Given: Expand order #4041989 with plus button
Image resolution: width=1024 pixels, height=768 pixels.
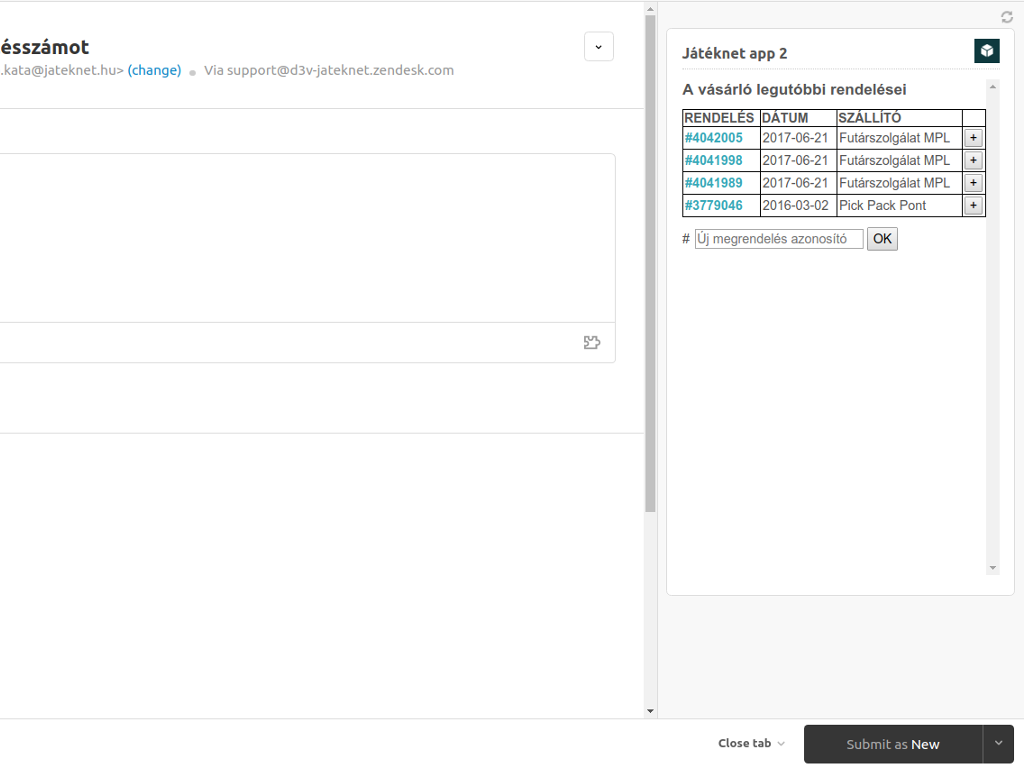Looking at the screenshot, I should [x=973, y=183].
